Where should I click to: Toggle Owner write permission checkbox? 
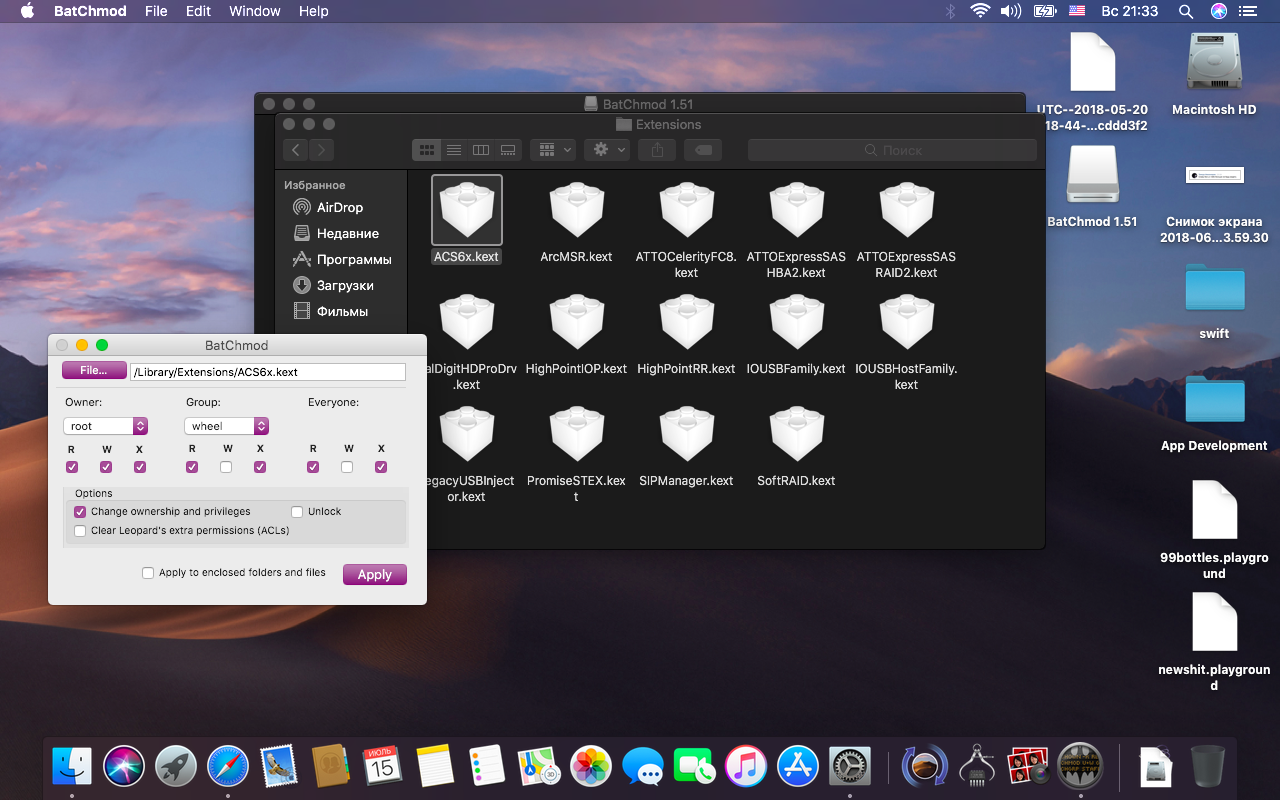[106, 467]
